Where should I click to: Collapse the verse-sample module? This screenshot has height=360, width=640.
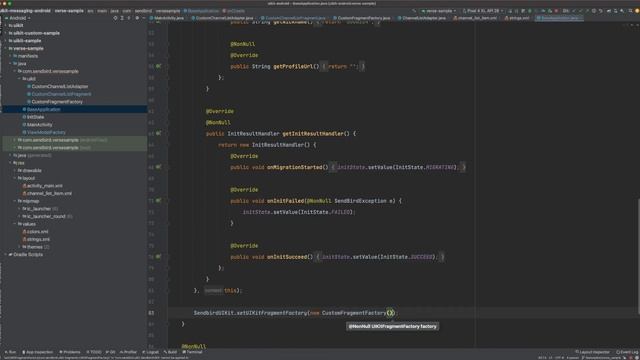tap(6, 48)
